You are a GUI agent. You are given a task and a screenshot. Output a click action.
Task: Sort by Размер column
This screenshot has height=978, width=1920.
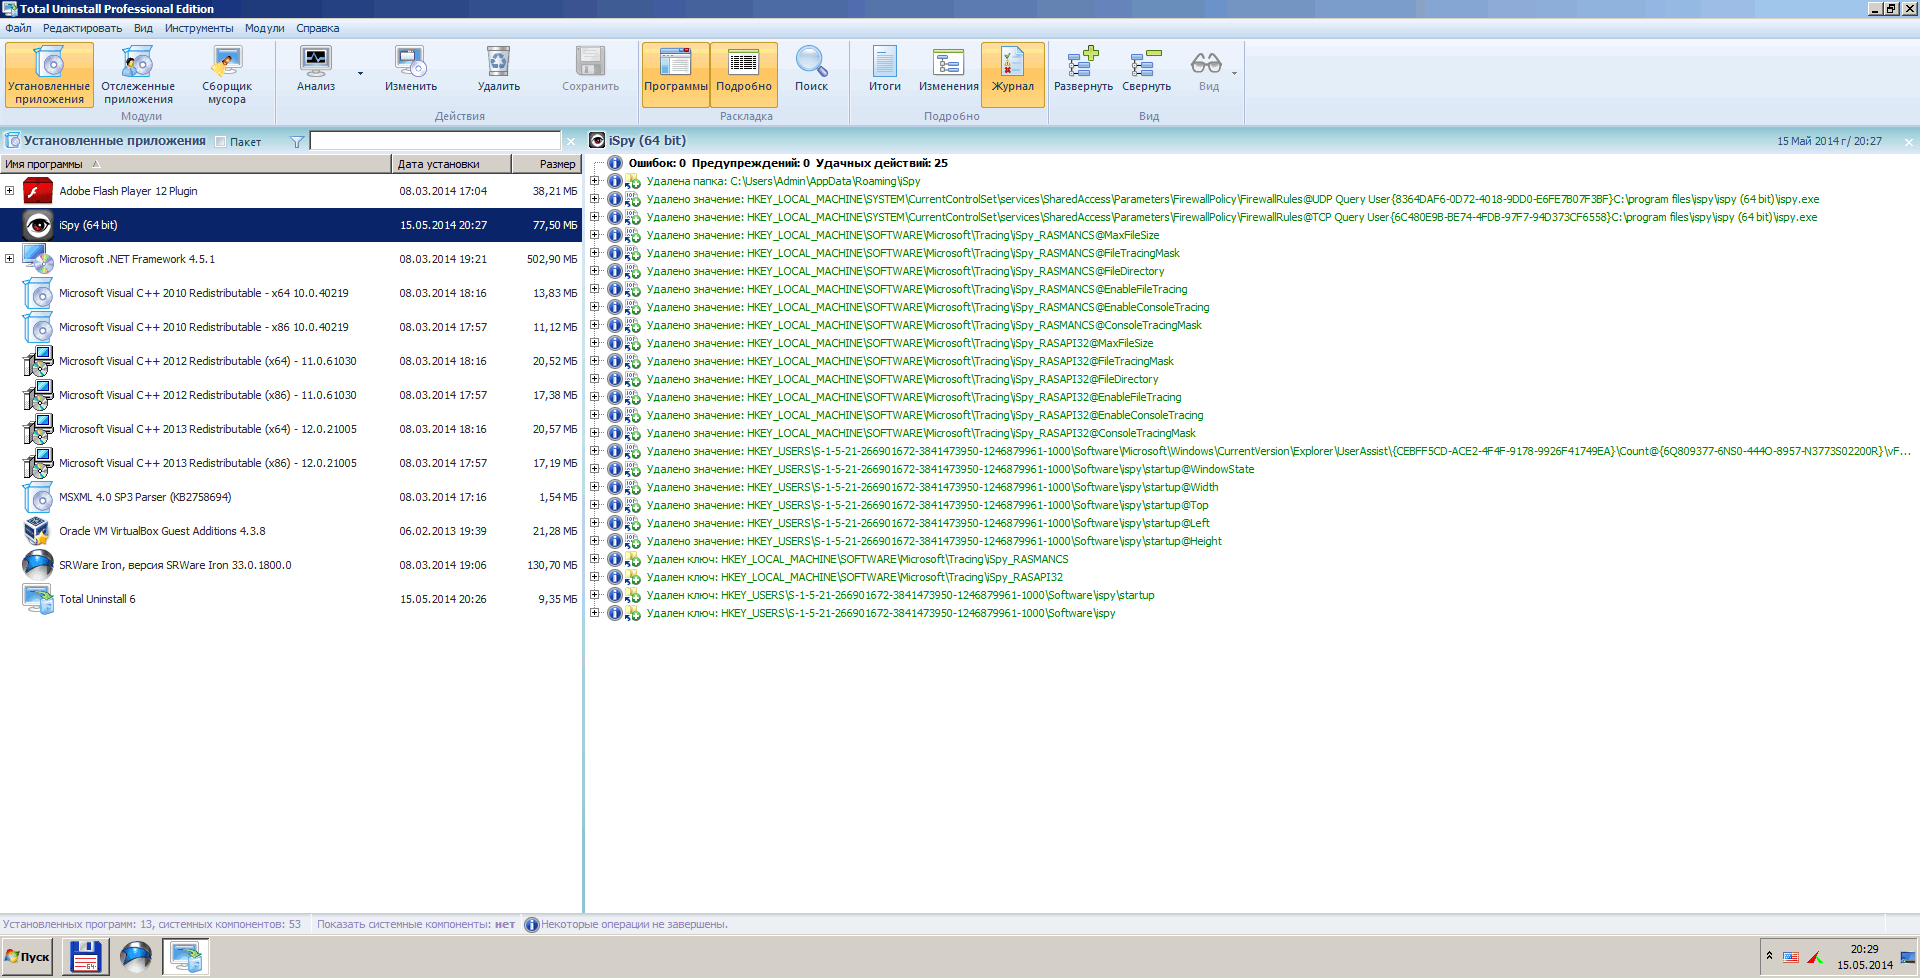click(x=547, y=164)
